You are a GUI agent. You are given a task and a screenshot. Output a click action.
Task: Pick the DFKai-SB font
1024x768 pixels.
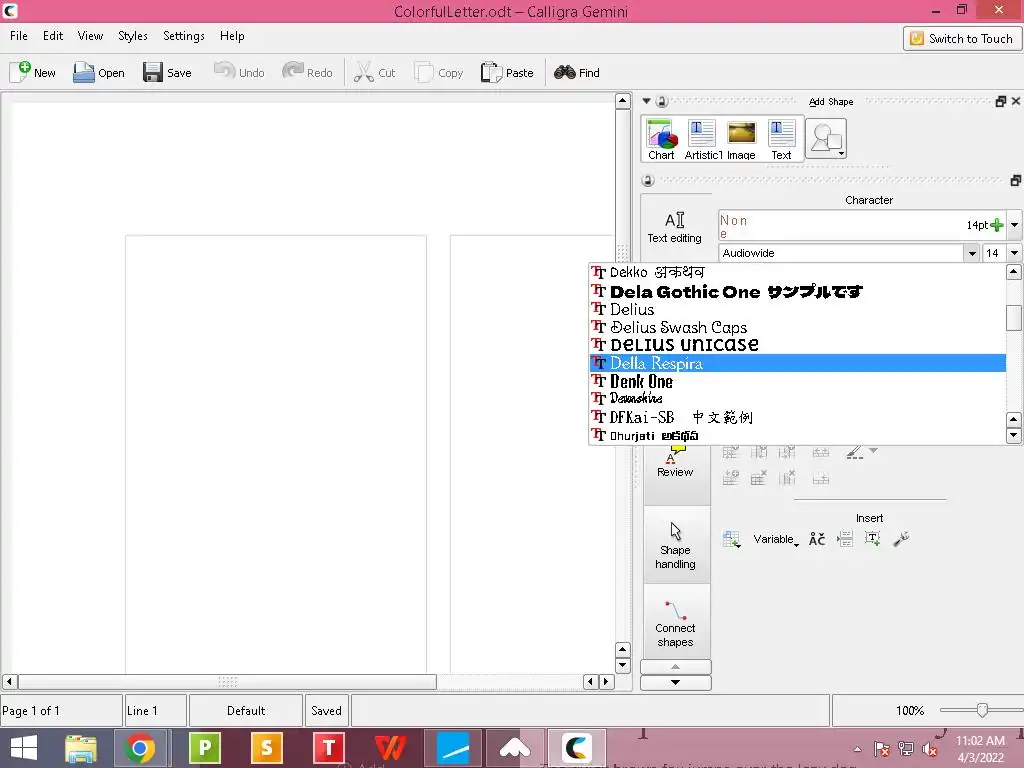(x=797, y=417)
